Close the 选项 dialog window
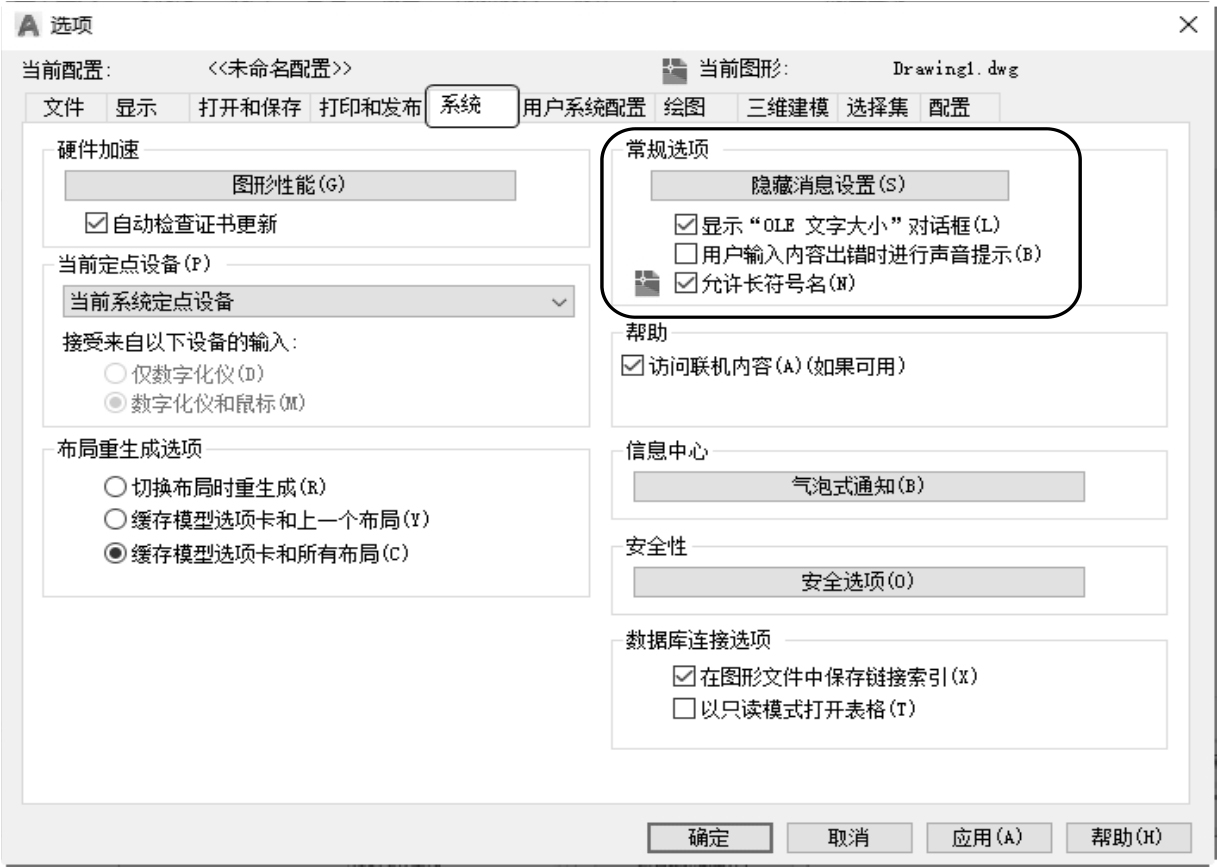This screenshot has height=868, width=1218. tap(1188, 24)
